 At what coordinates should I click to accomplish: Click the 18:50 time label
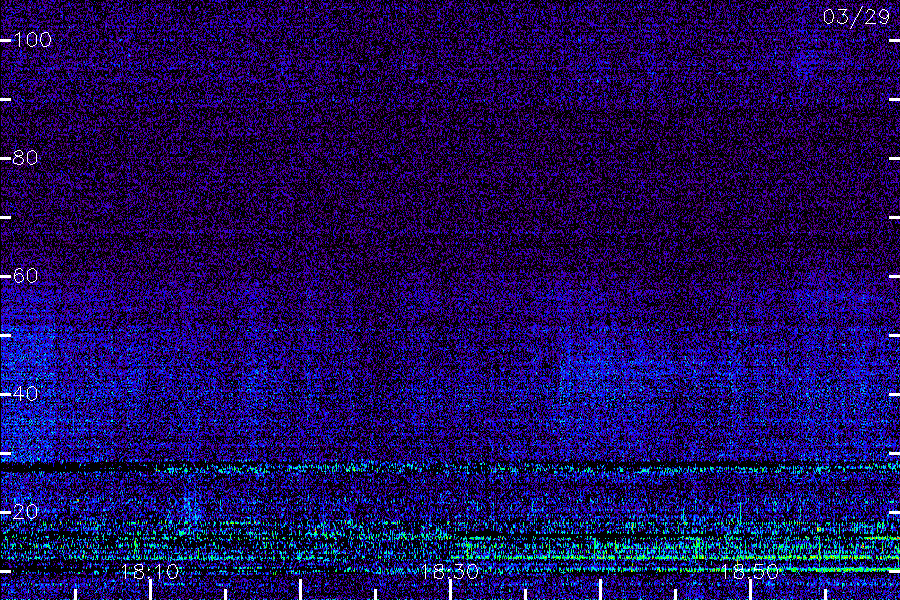[750, 571]
